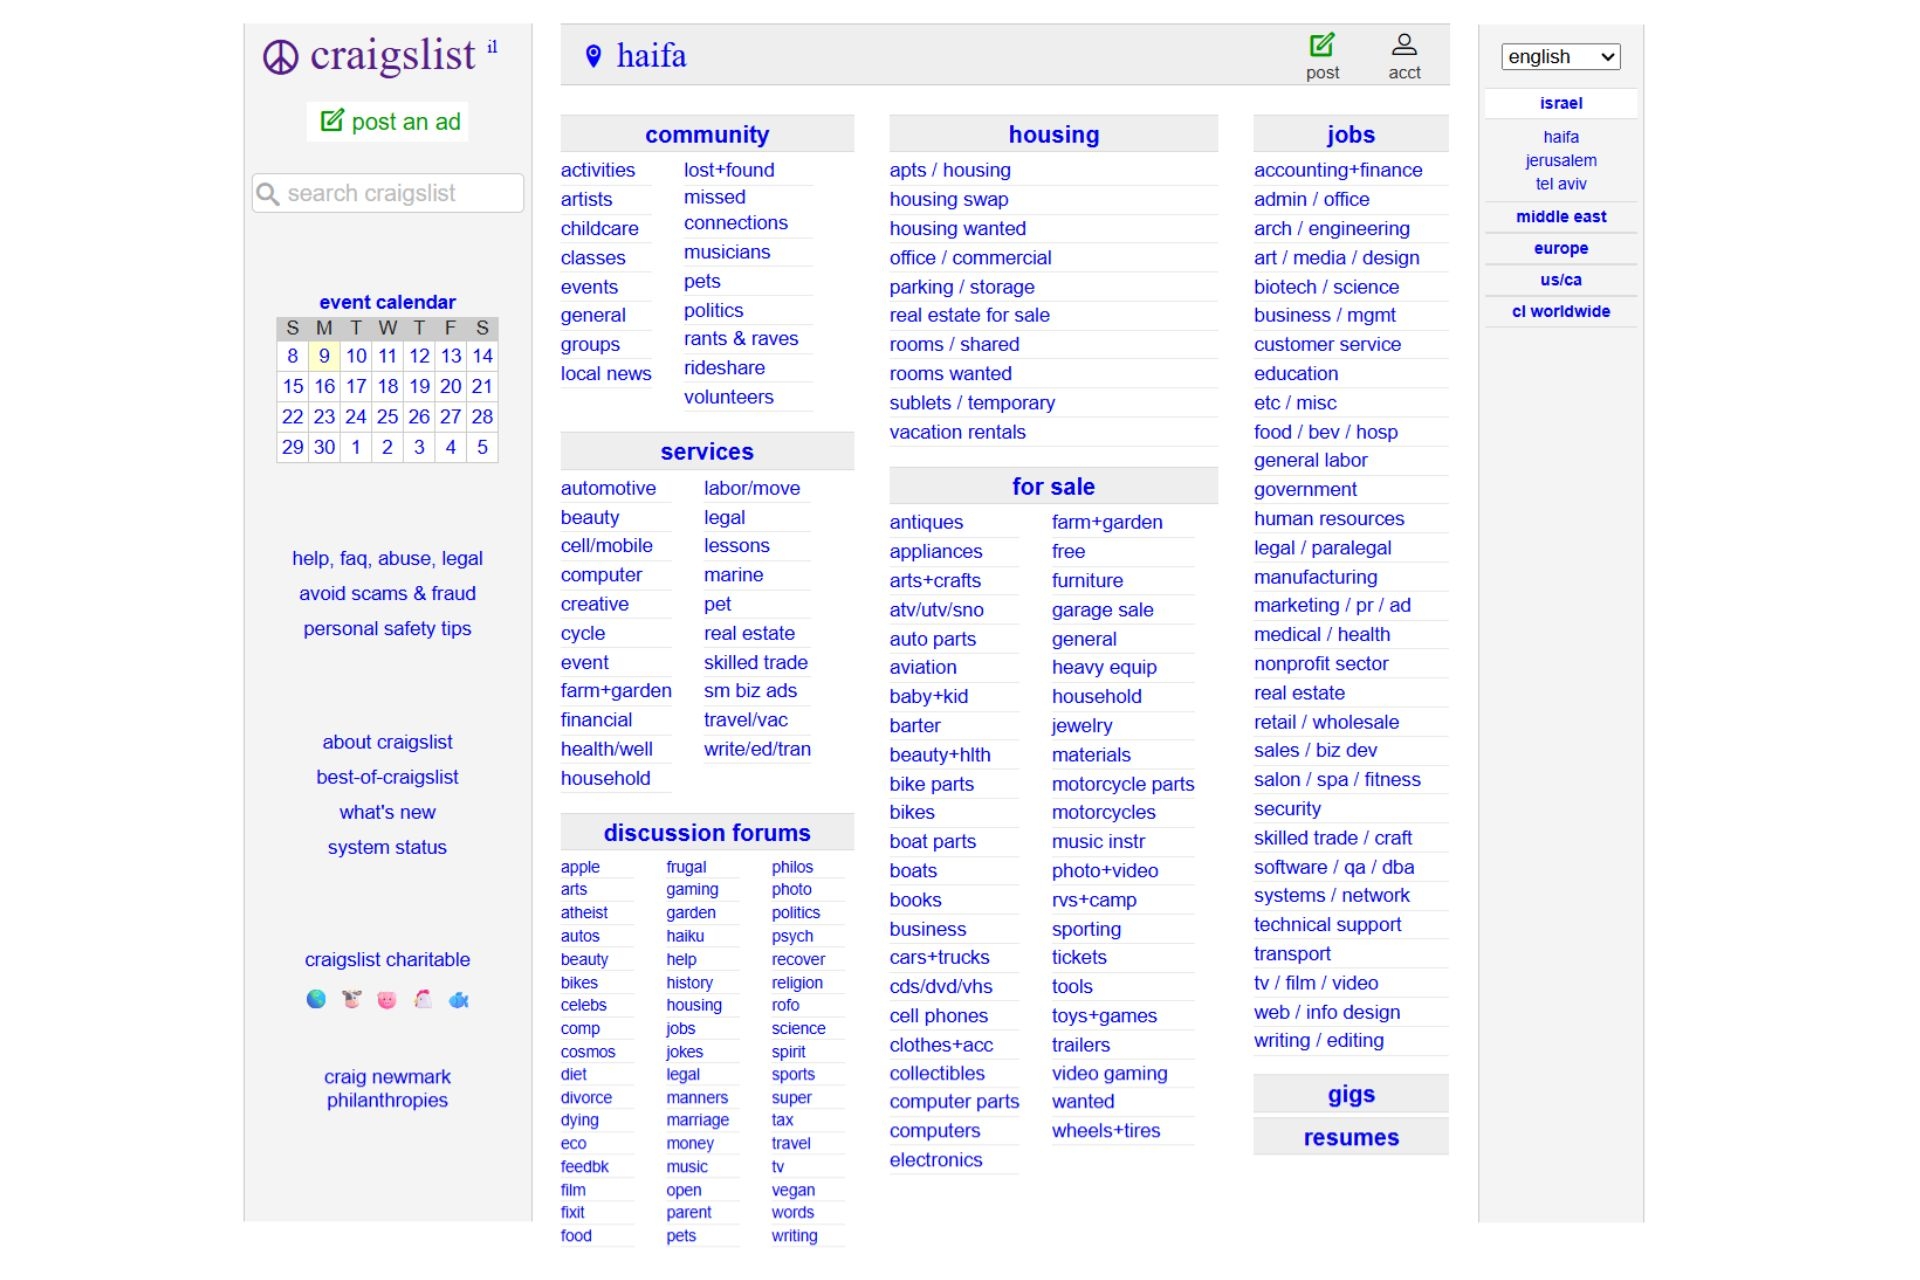Click the rooster charitable icon

pyautogui.click(x=423, y=999)
